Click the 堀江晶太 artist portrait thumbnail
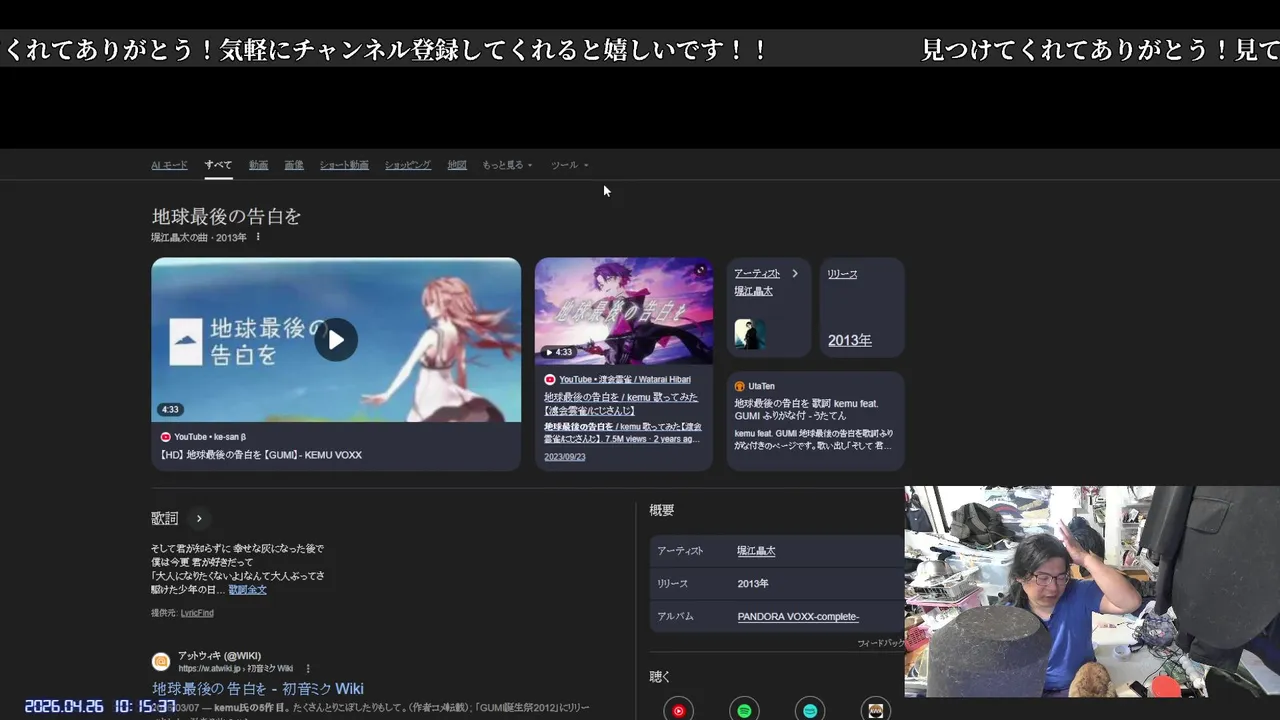This screenshot has width=1280, height=720. [x=750, y=334]
